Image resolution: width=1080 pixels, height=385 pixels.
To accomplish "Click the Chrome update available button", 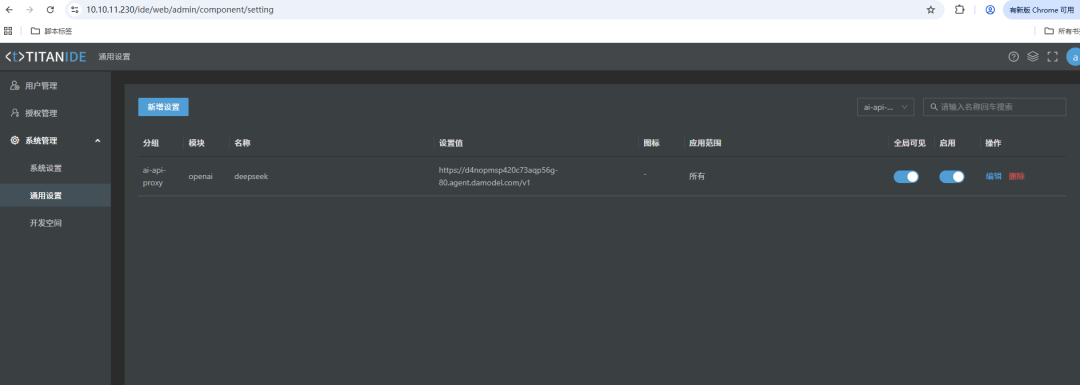I will tap(1041, 10).
